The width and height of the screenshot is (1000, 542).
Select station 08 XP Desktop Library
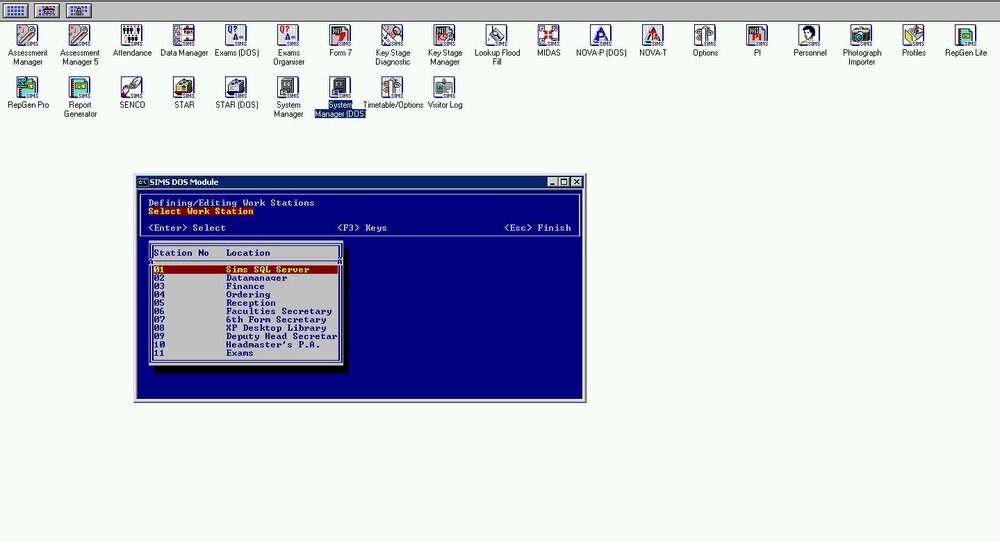click(246, 328)
